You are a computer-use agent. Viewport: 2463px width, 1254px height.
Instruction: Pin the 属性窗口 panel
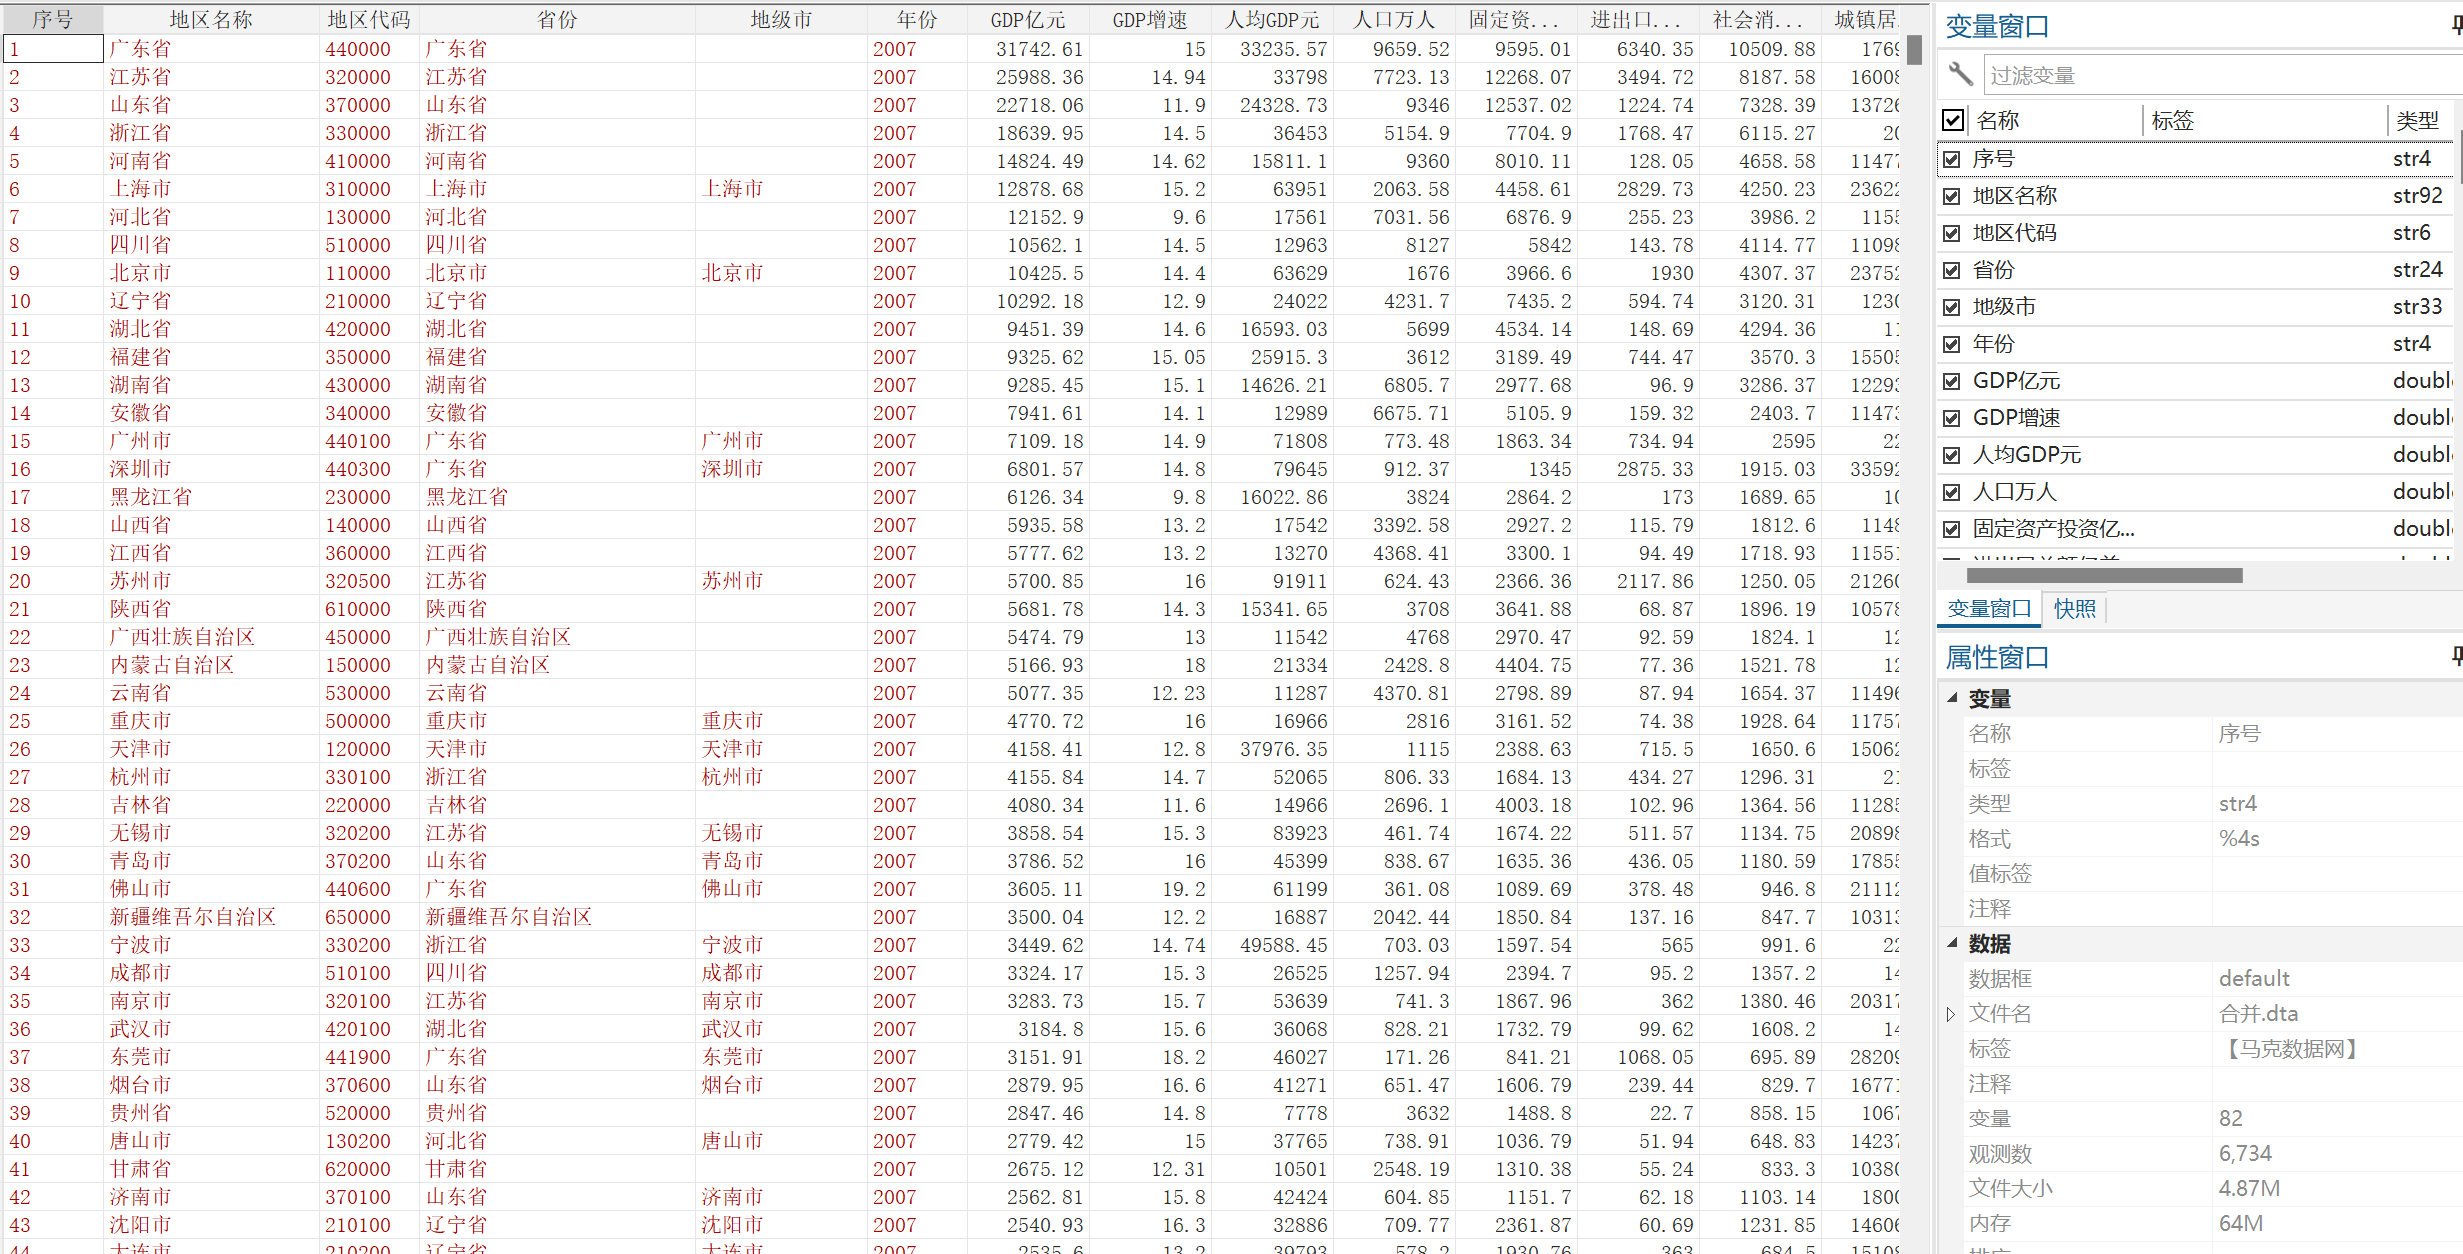2456,656
